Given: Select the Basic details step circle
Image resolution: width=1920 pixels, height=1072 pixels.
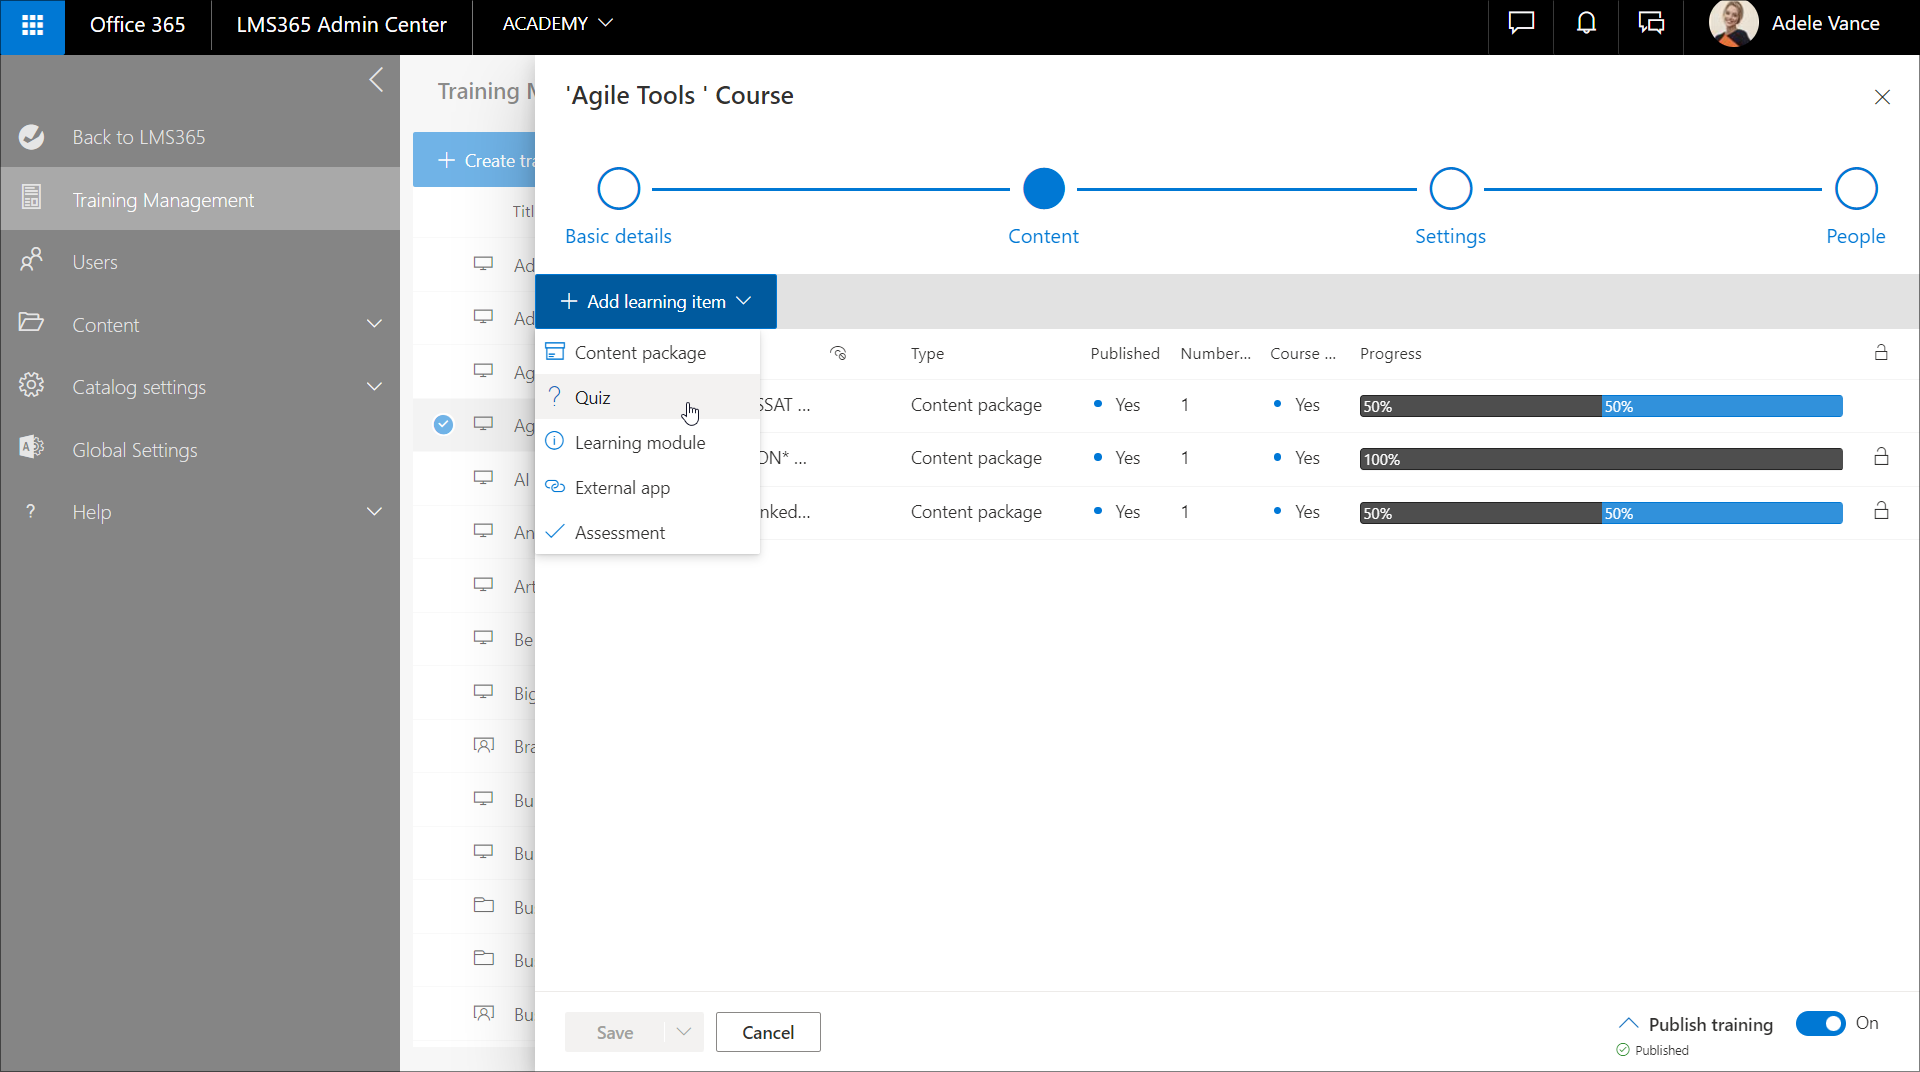Looking at the screenshot, I should 618,189.
